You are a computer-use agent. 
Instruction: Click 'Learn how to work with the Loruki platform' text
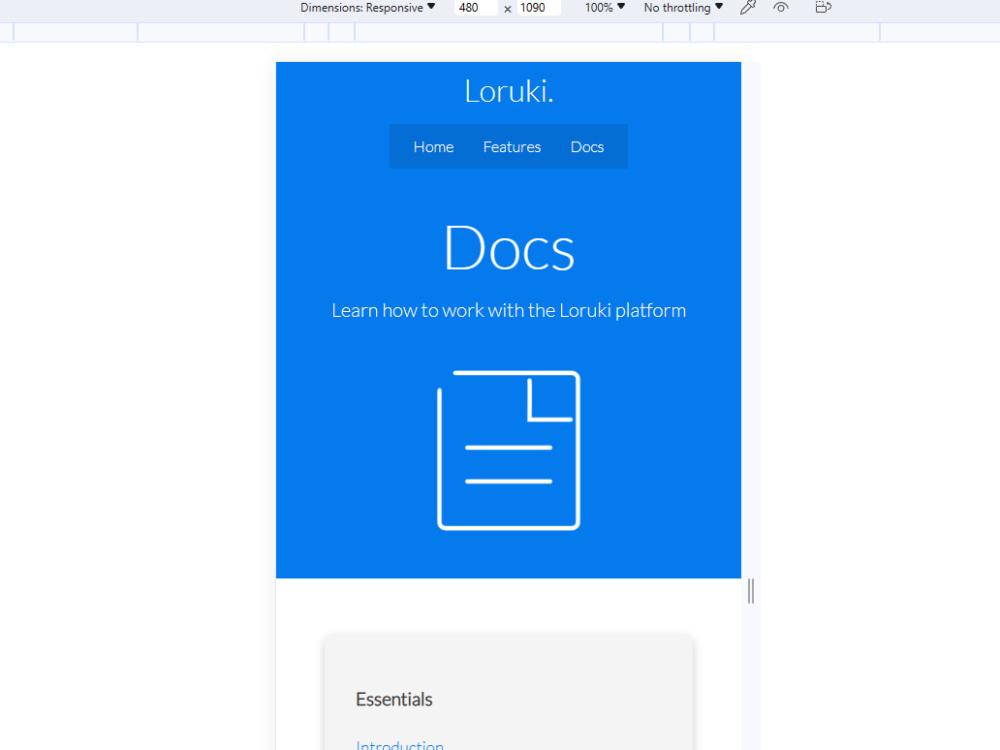point(508,311)
